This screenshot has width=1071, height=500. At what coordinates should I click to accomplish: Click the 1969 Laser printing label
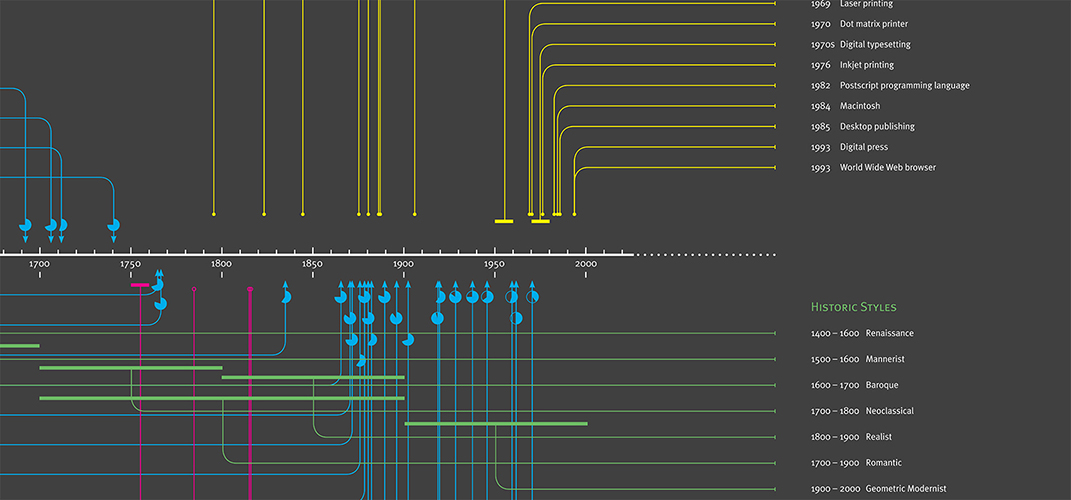pos(852,4)
